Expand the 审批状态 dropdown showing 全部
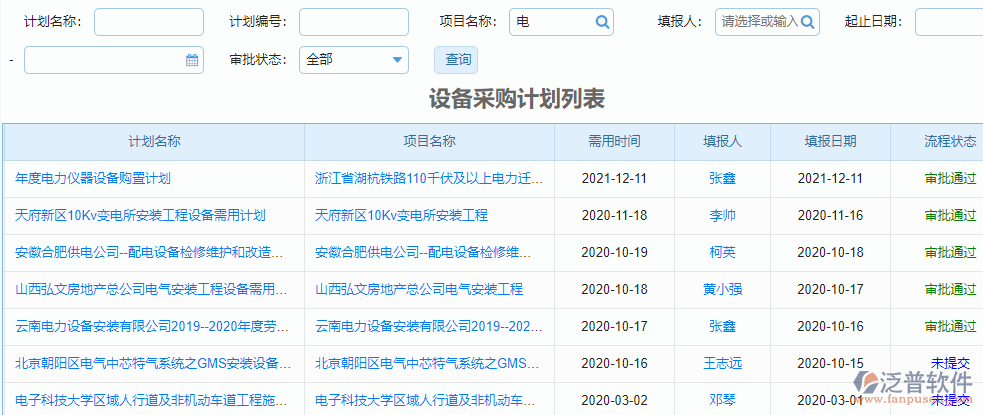 coord(354,60)
